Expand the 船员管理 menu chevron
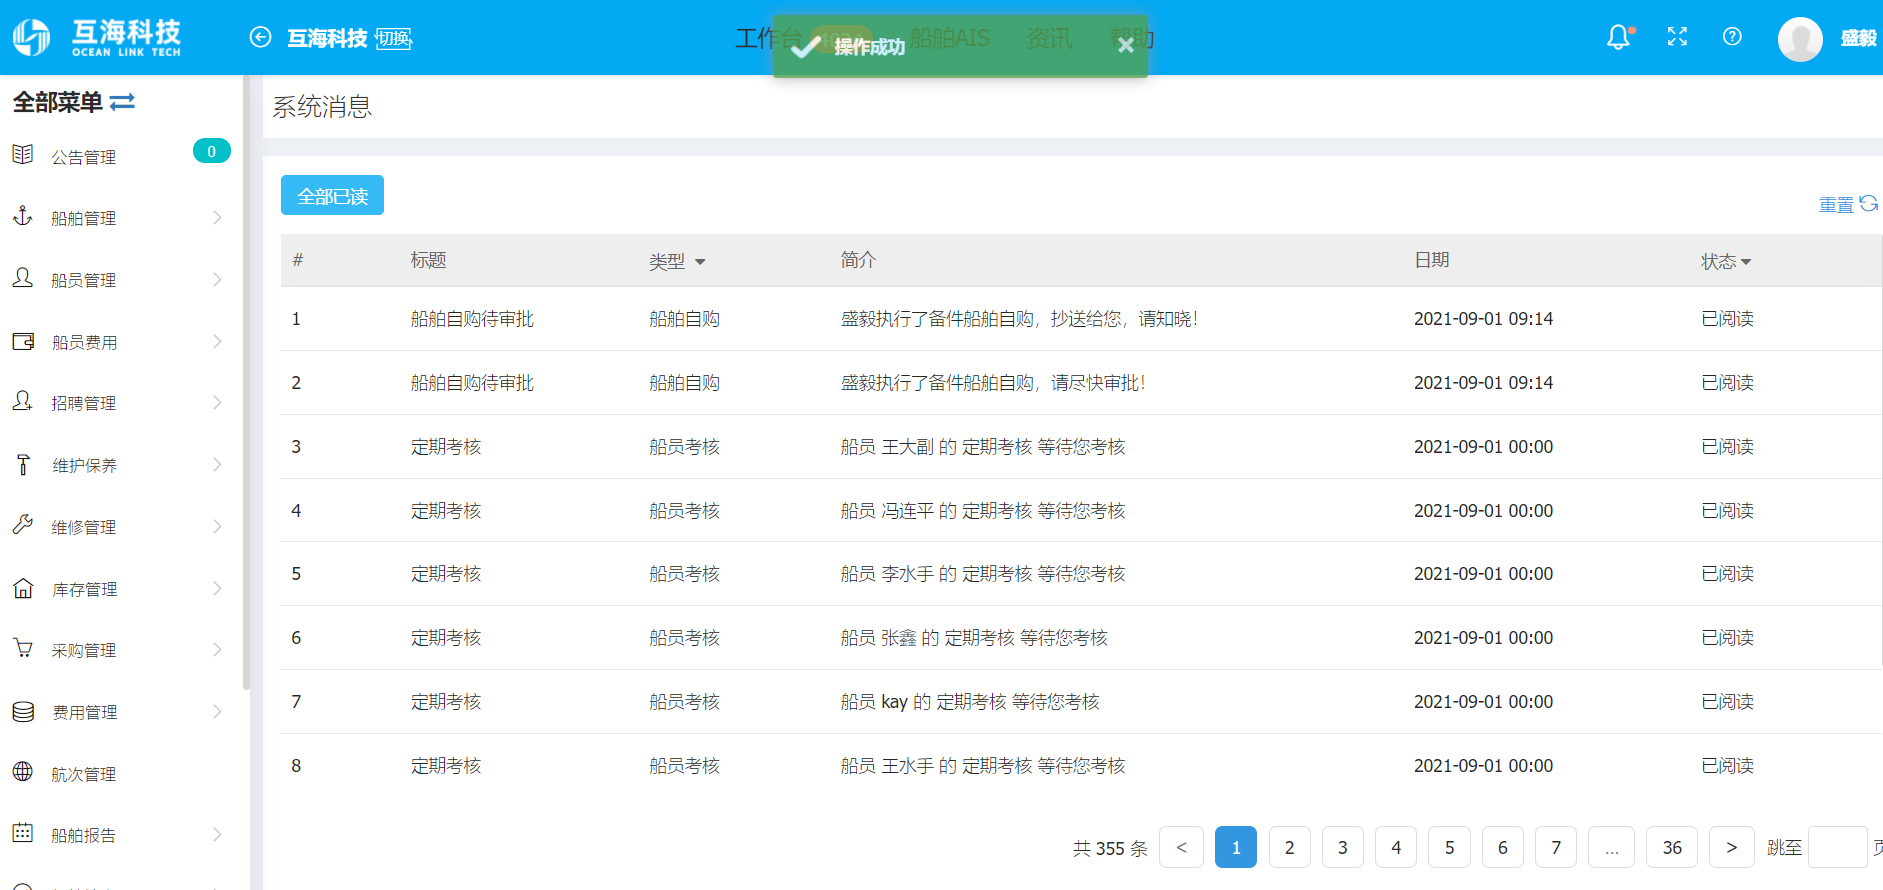This screenshot has height=890, width=1883. coord(217,279)
